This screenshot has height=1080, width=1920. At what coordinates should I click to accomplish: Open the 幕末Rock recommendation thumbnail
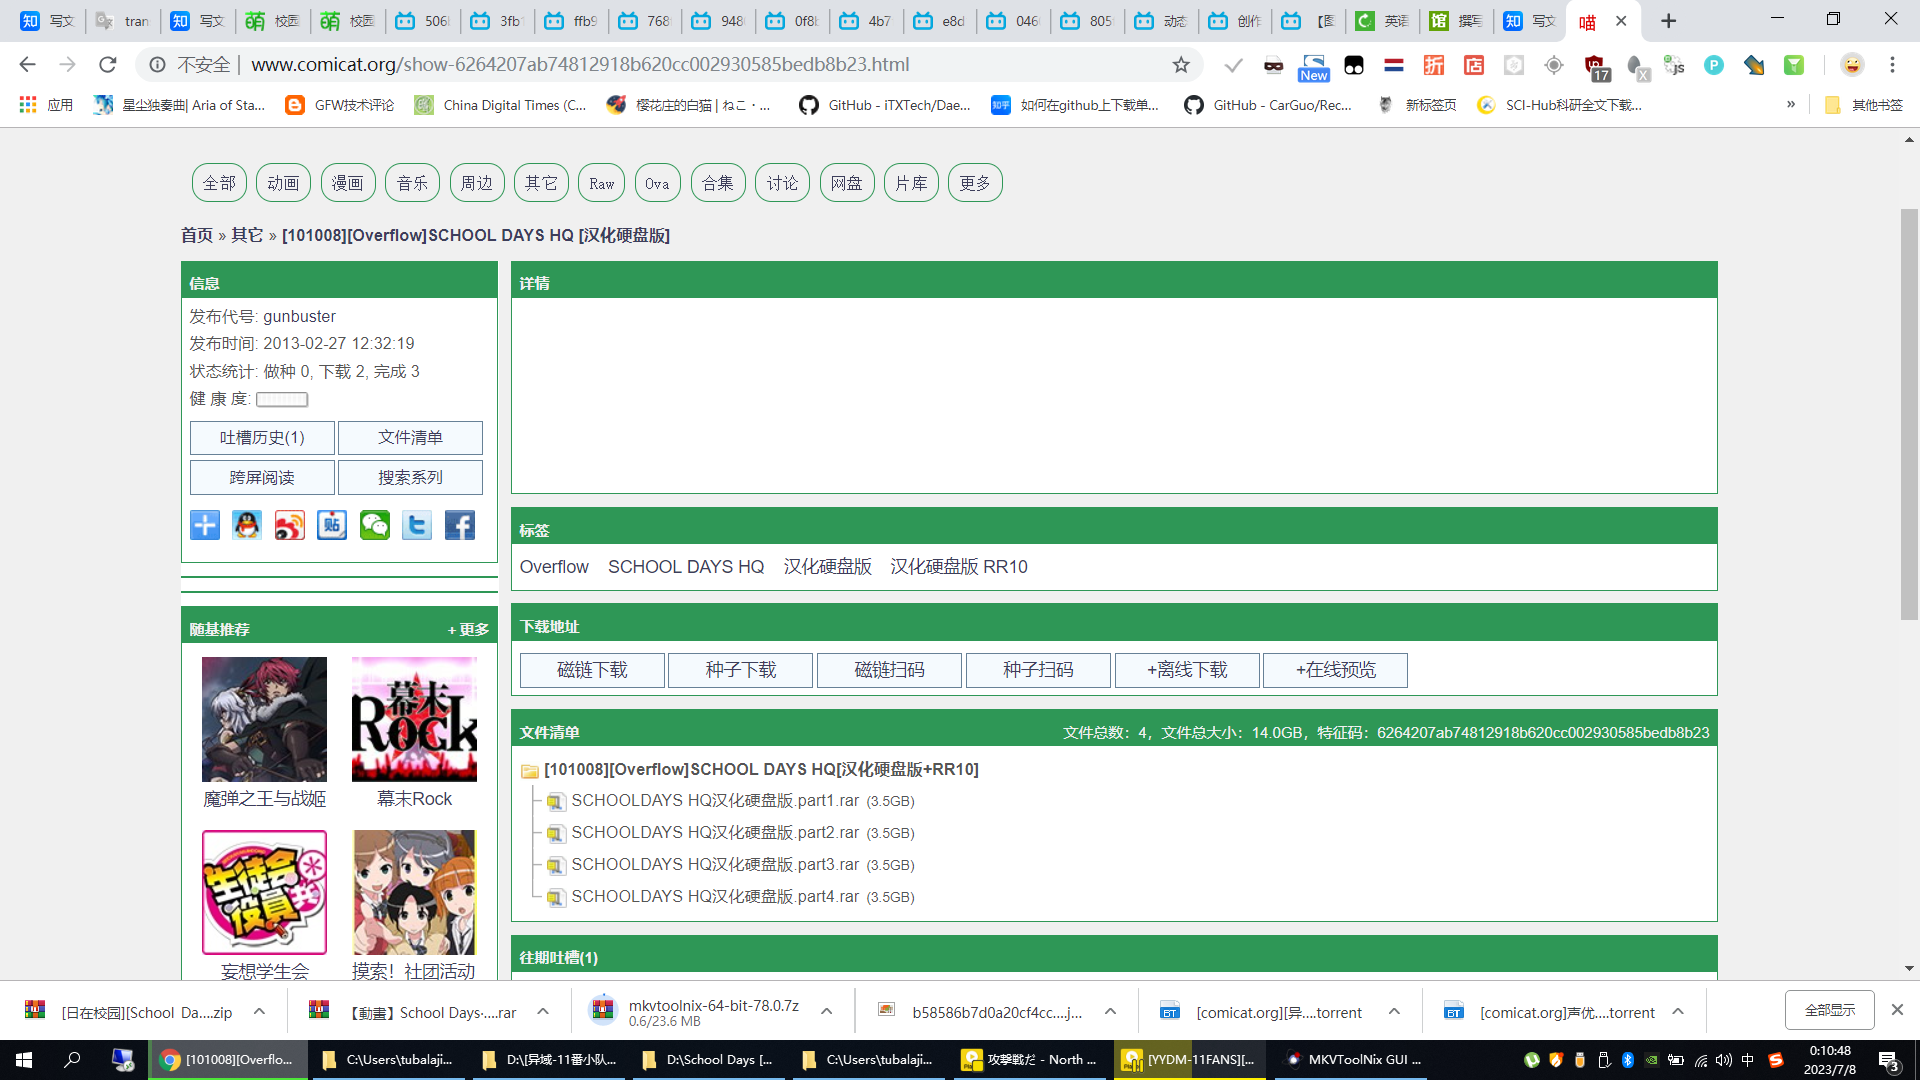(413, 719)
